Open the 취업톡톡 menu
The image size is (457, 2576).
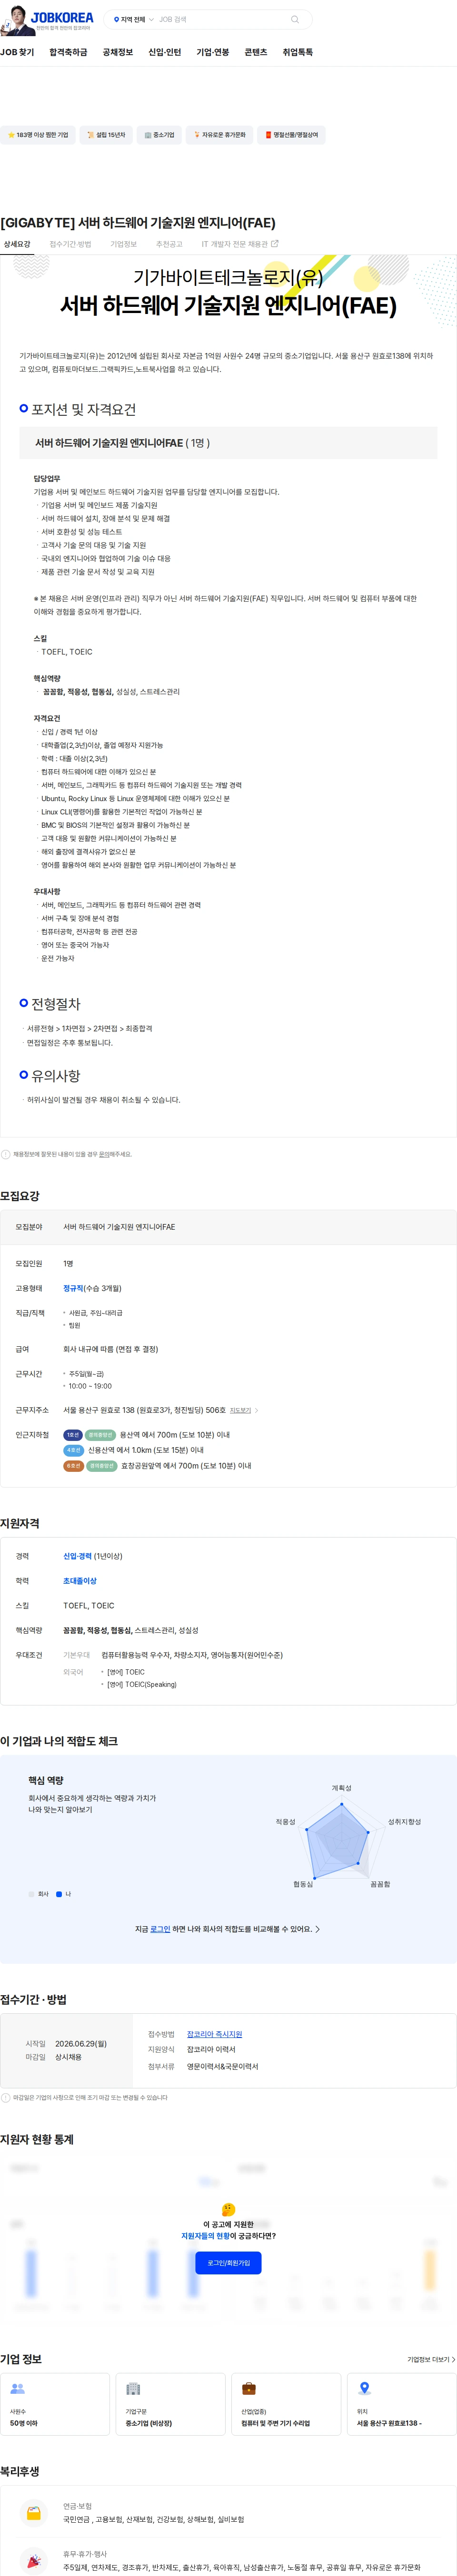tap(298, 52)
